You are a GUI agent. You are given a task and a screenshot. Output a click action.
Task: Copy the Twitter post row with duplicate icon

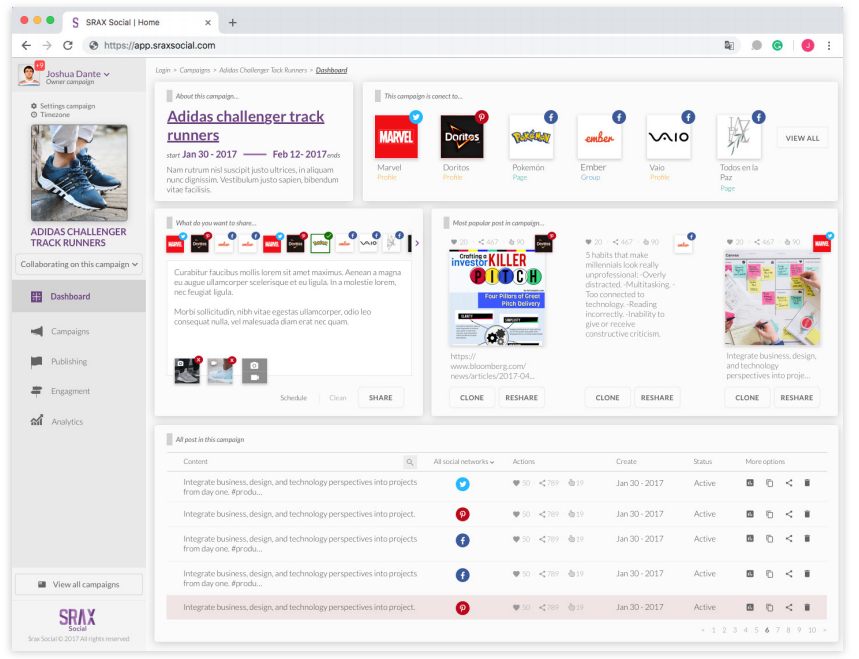click(x=770, y=483)
